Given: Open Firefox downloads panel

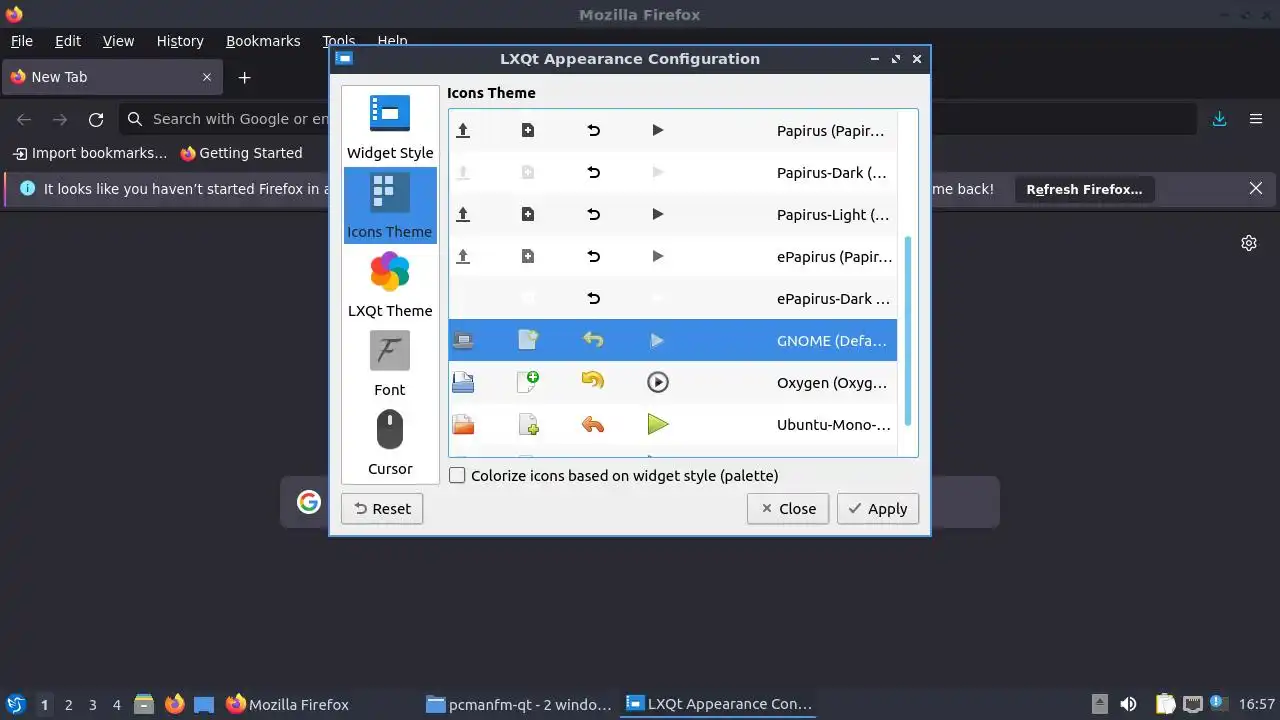Looking at the screenshot, I should click(x=1219, y=119).
